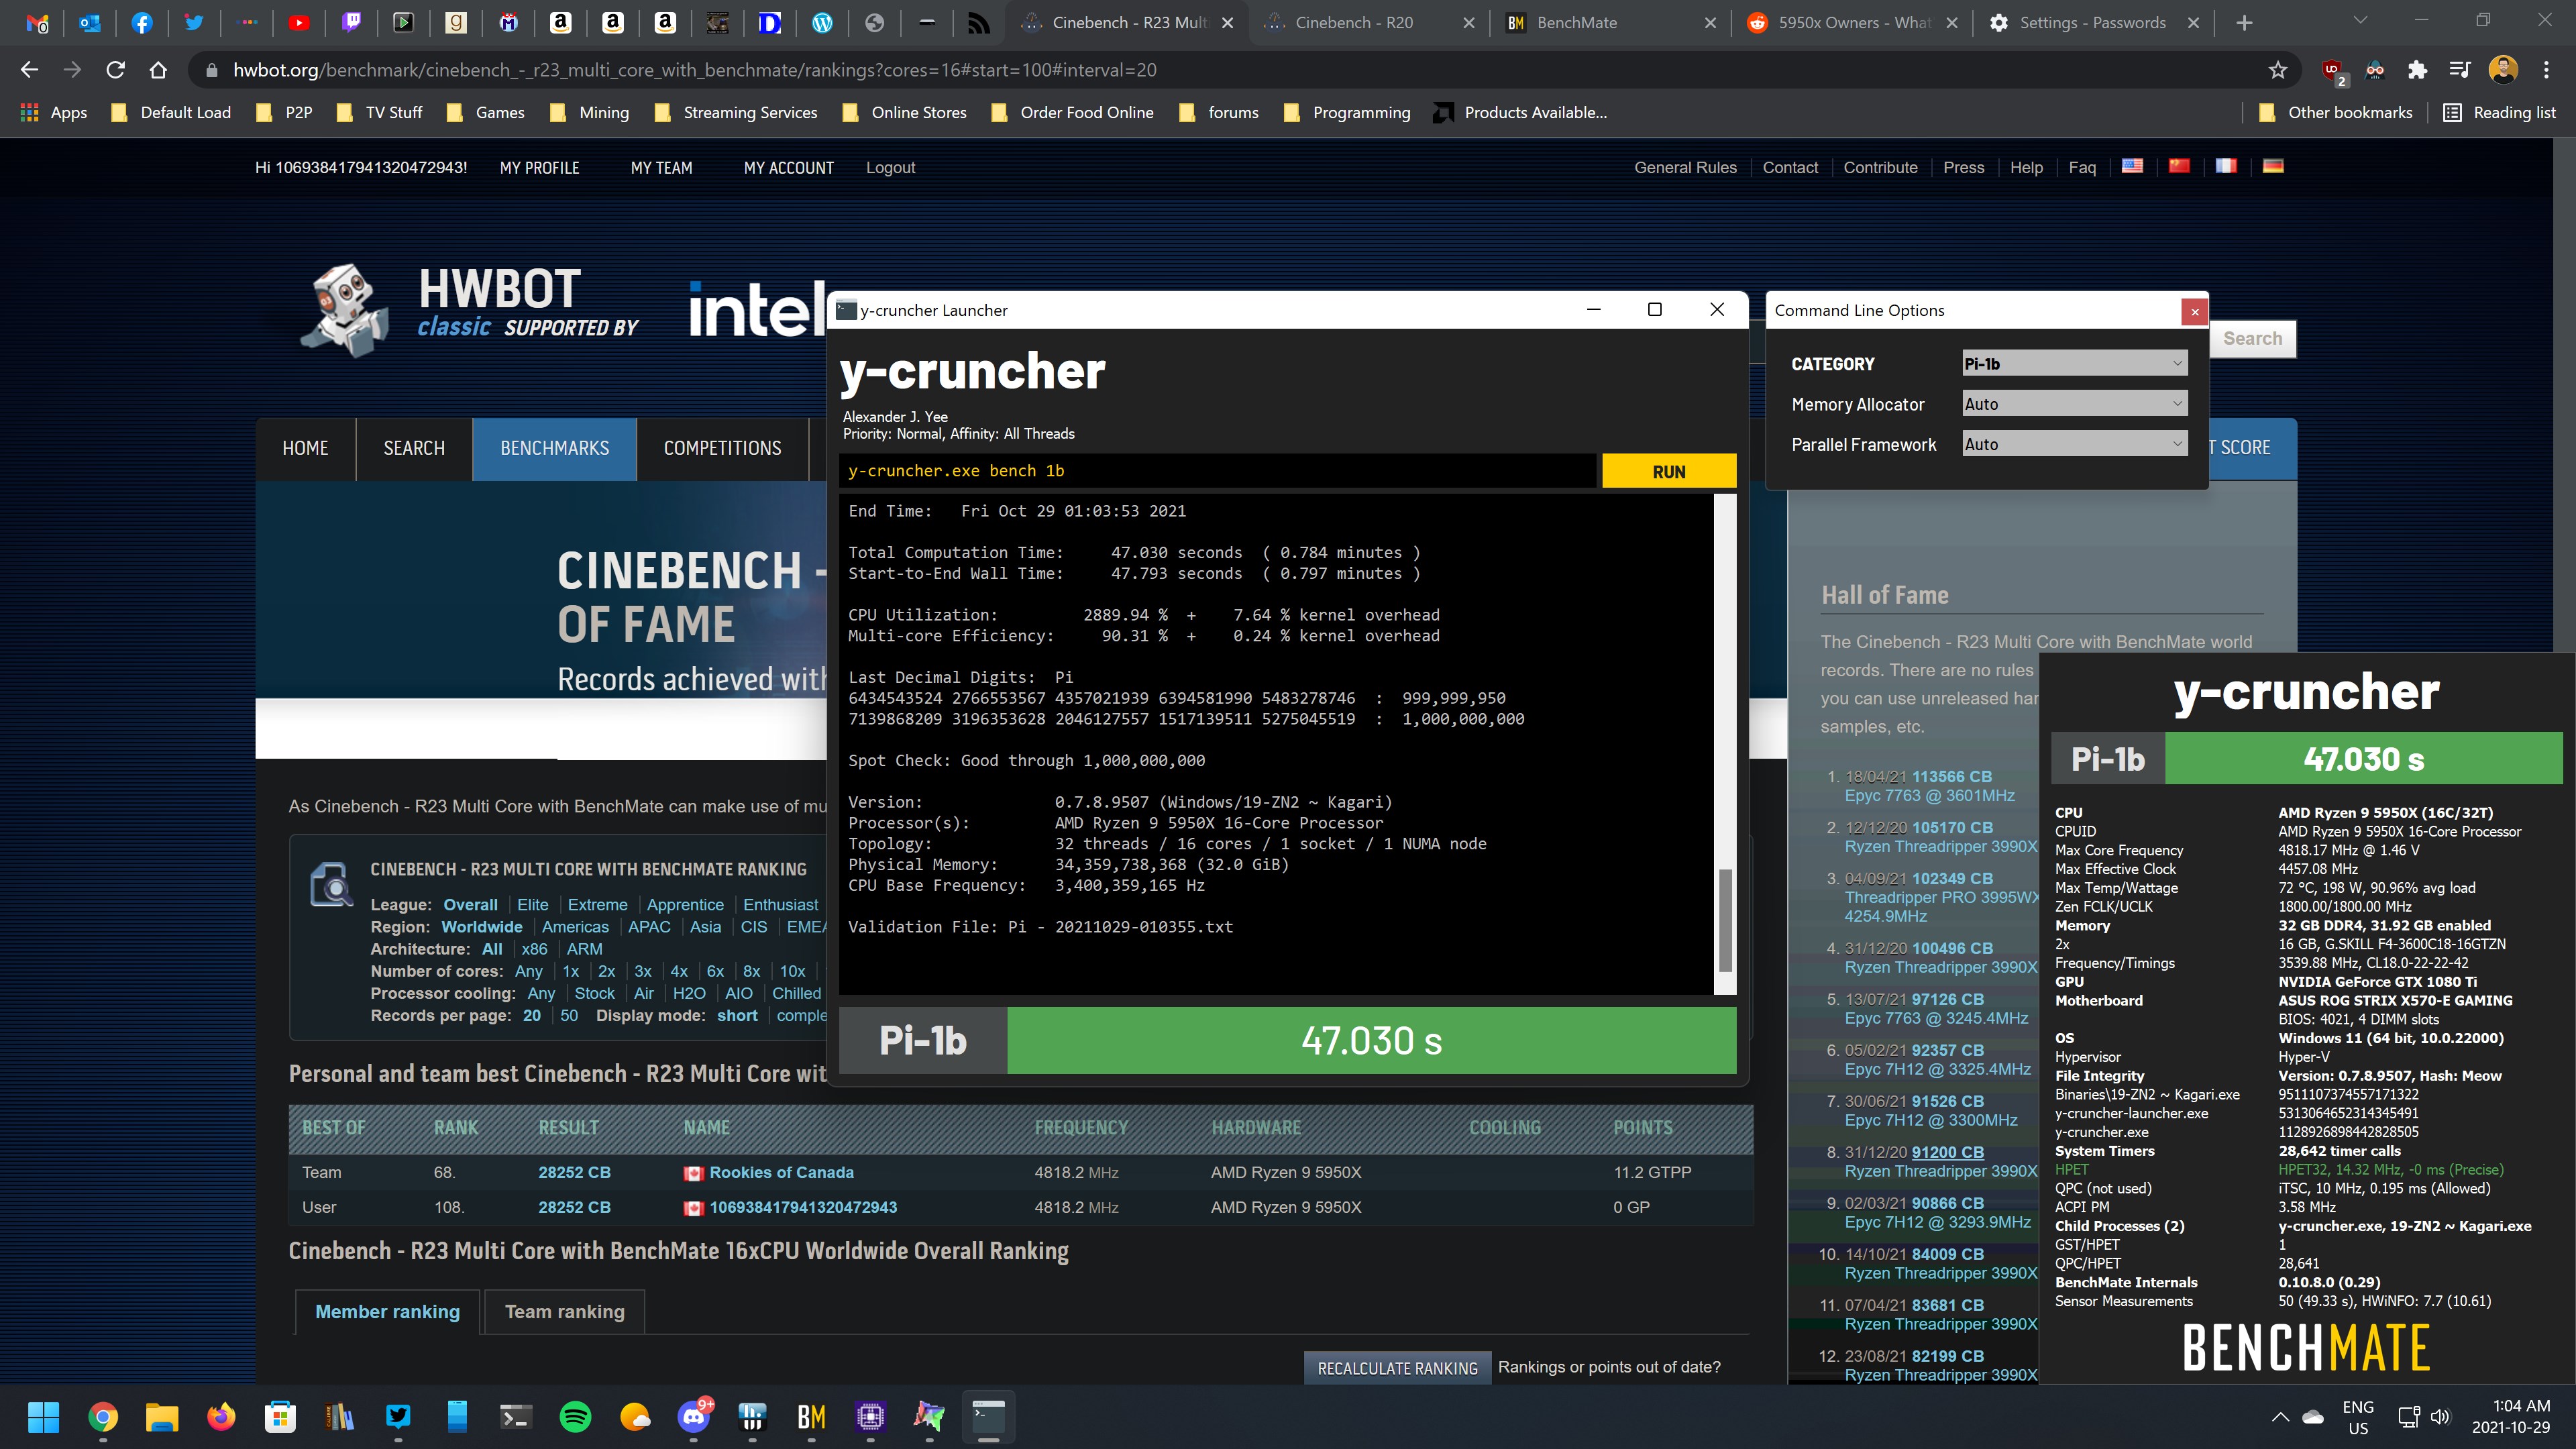This screenshot has height=1449, width=2576.
Task: Open the pinned Outlook tab
Action: click(x=90, y=22)
